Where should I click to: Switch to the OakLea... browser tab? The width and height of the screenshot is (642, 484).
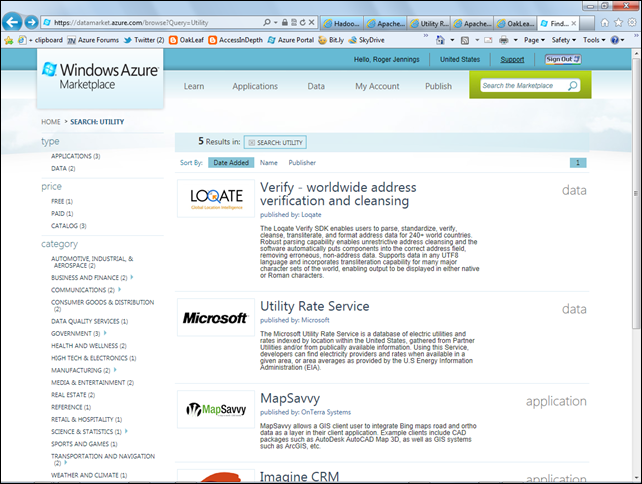click(x=515, y=24)
